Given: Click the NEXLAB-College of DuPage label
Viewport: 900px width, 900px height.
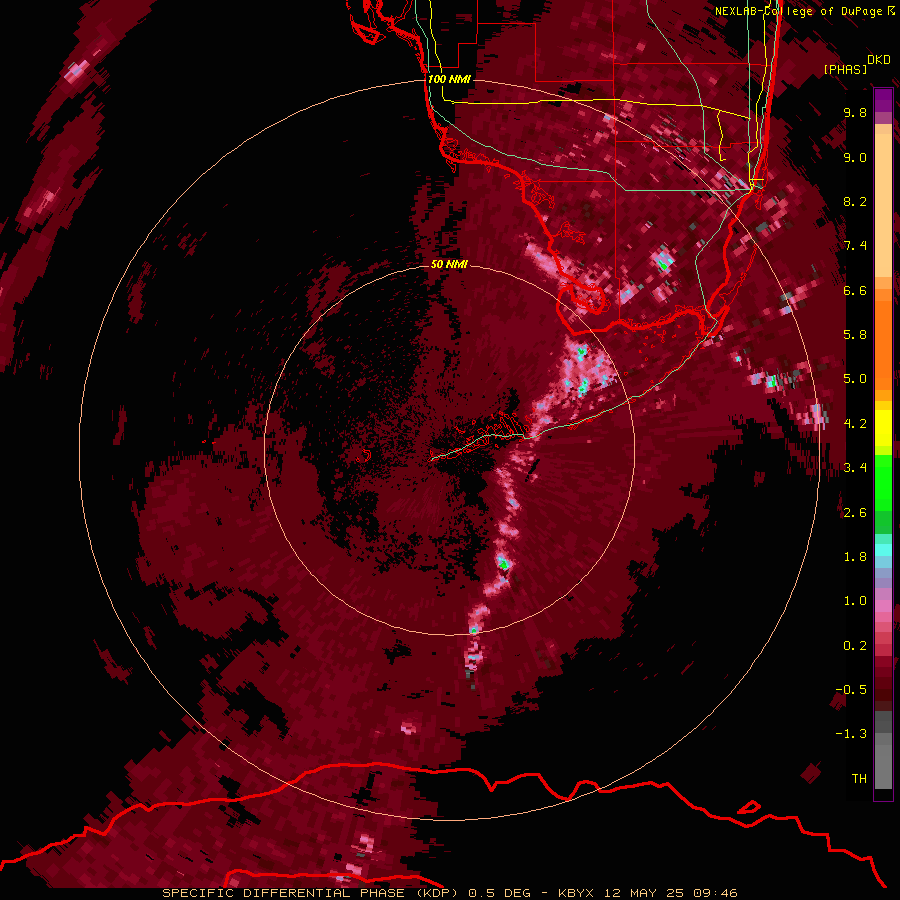Looking at the screenshot, I should (798, 11).
